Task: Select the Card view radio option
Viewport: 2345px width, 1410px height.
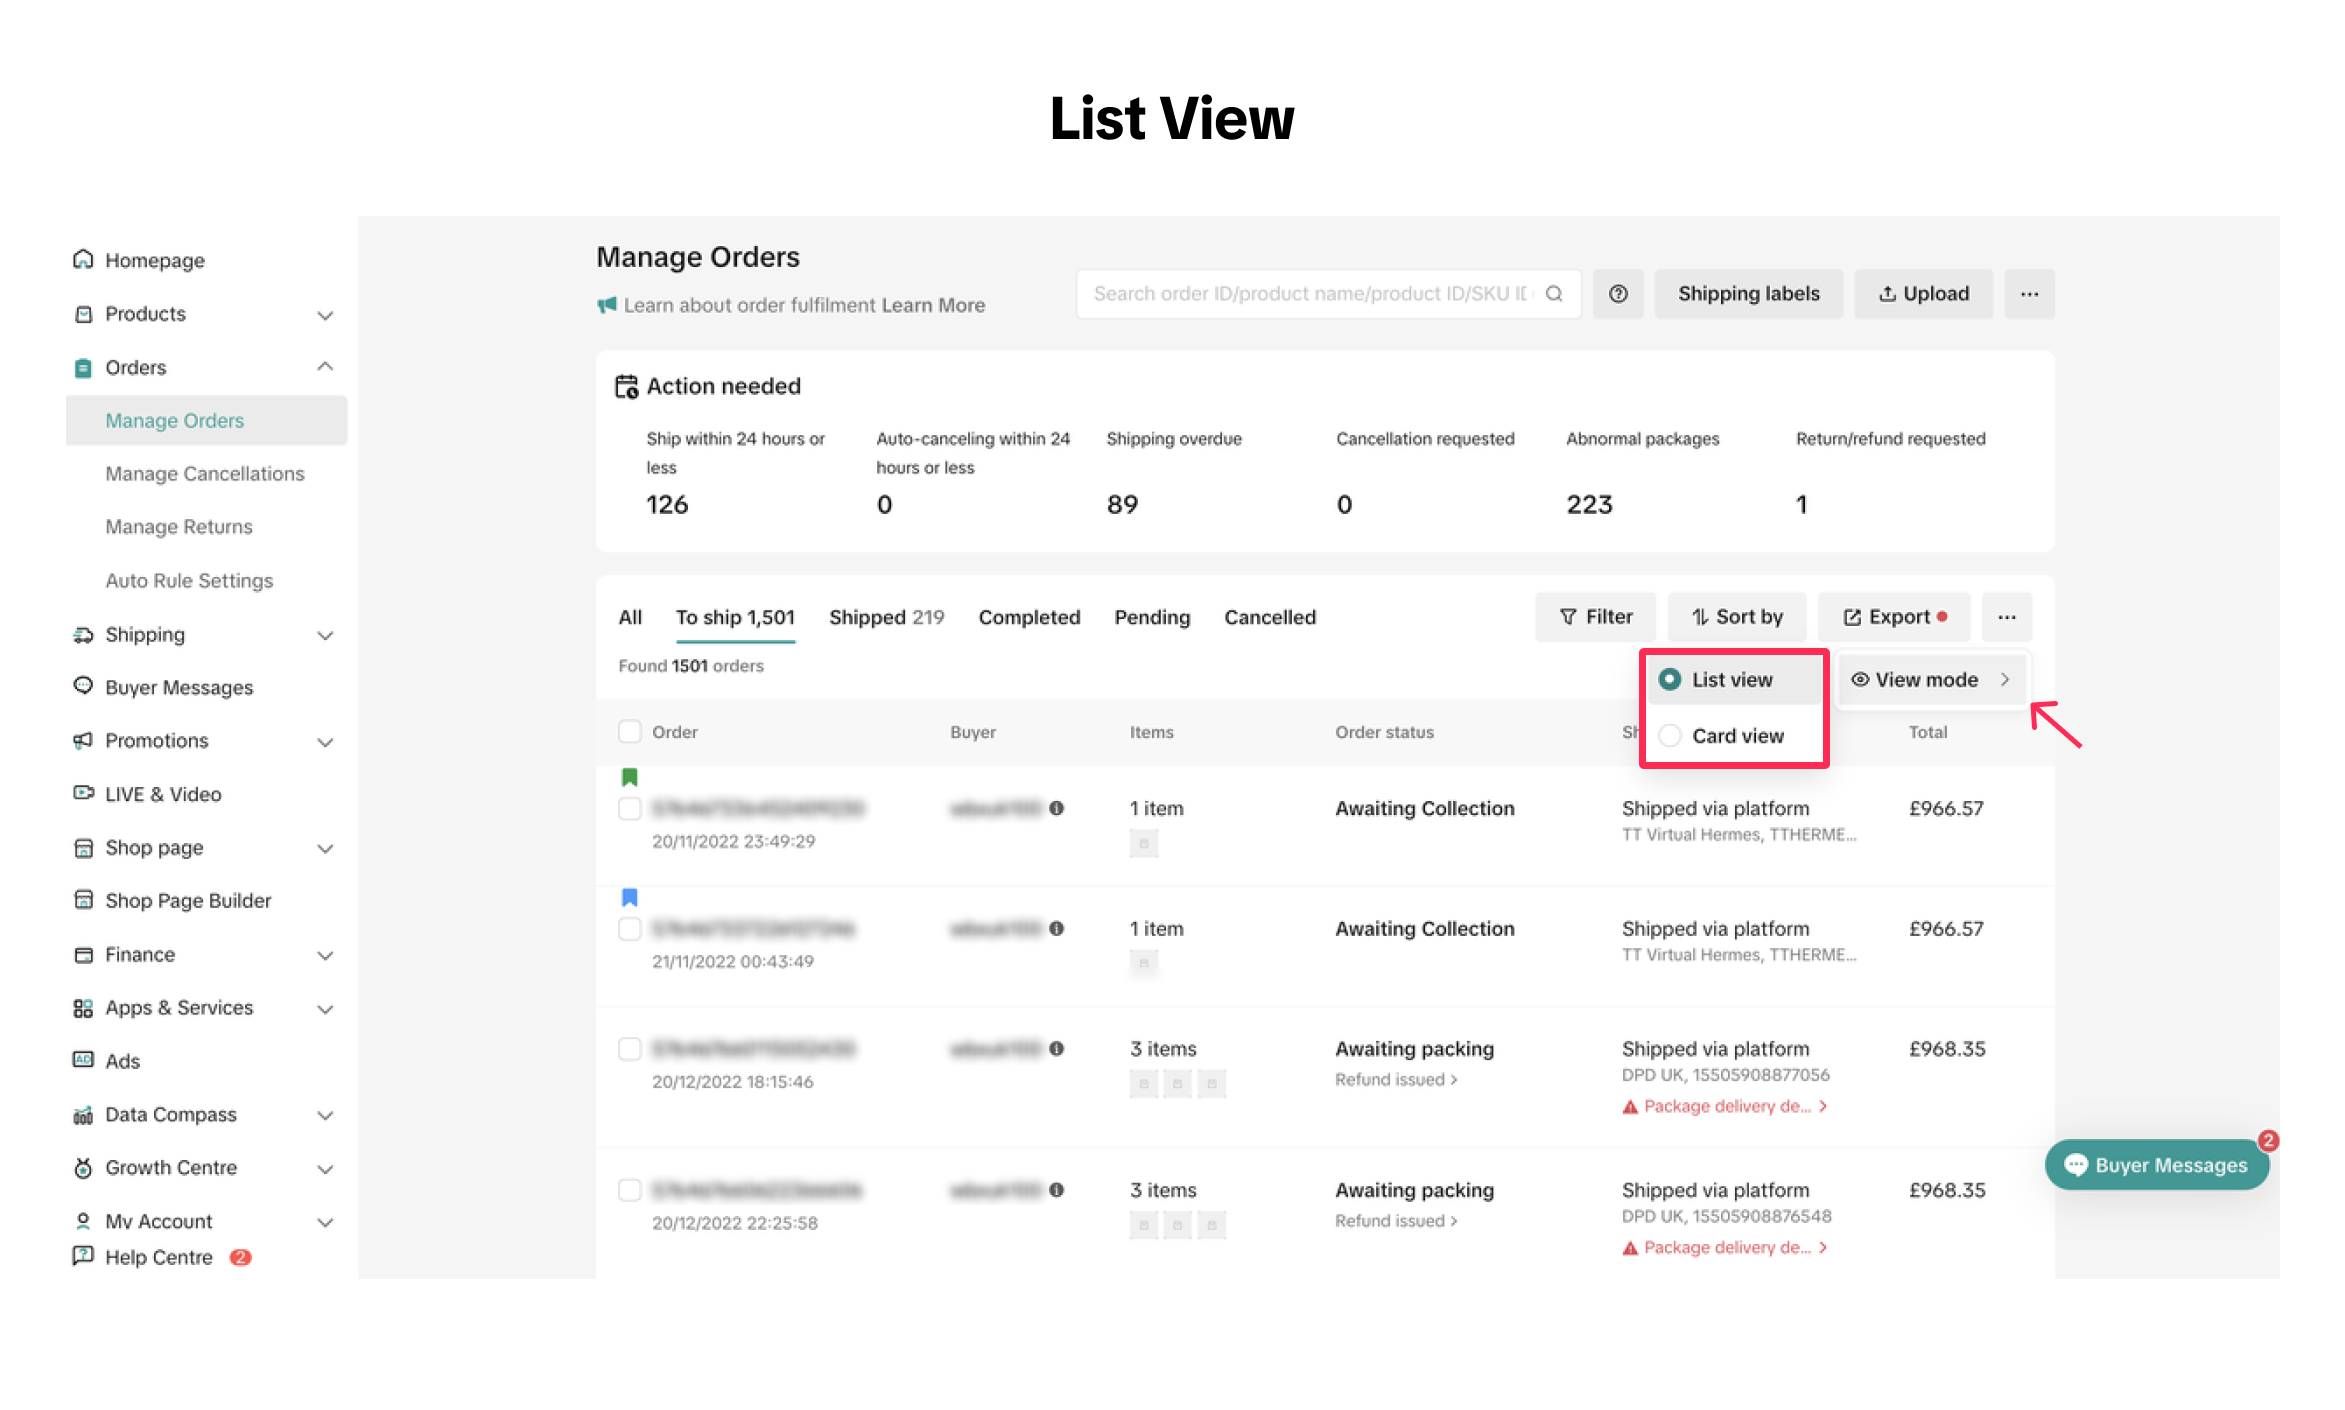Action: click(x=1670, y=736)
